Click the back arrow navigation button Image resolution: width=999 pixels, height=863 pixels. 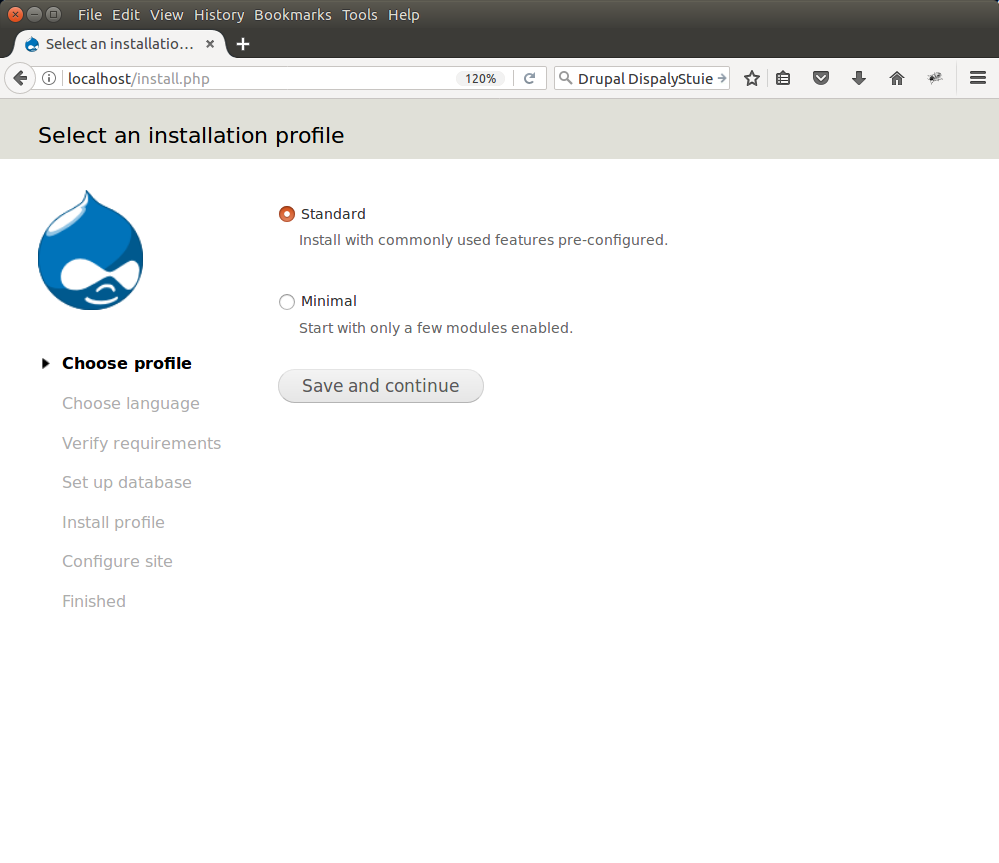pos(20,78)
